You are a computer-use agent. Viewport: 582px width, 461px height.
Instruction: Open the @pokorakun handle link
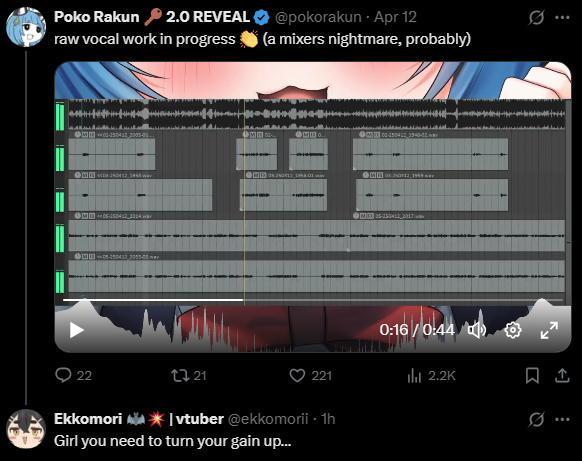point(318,17)
